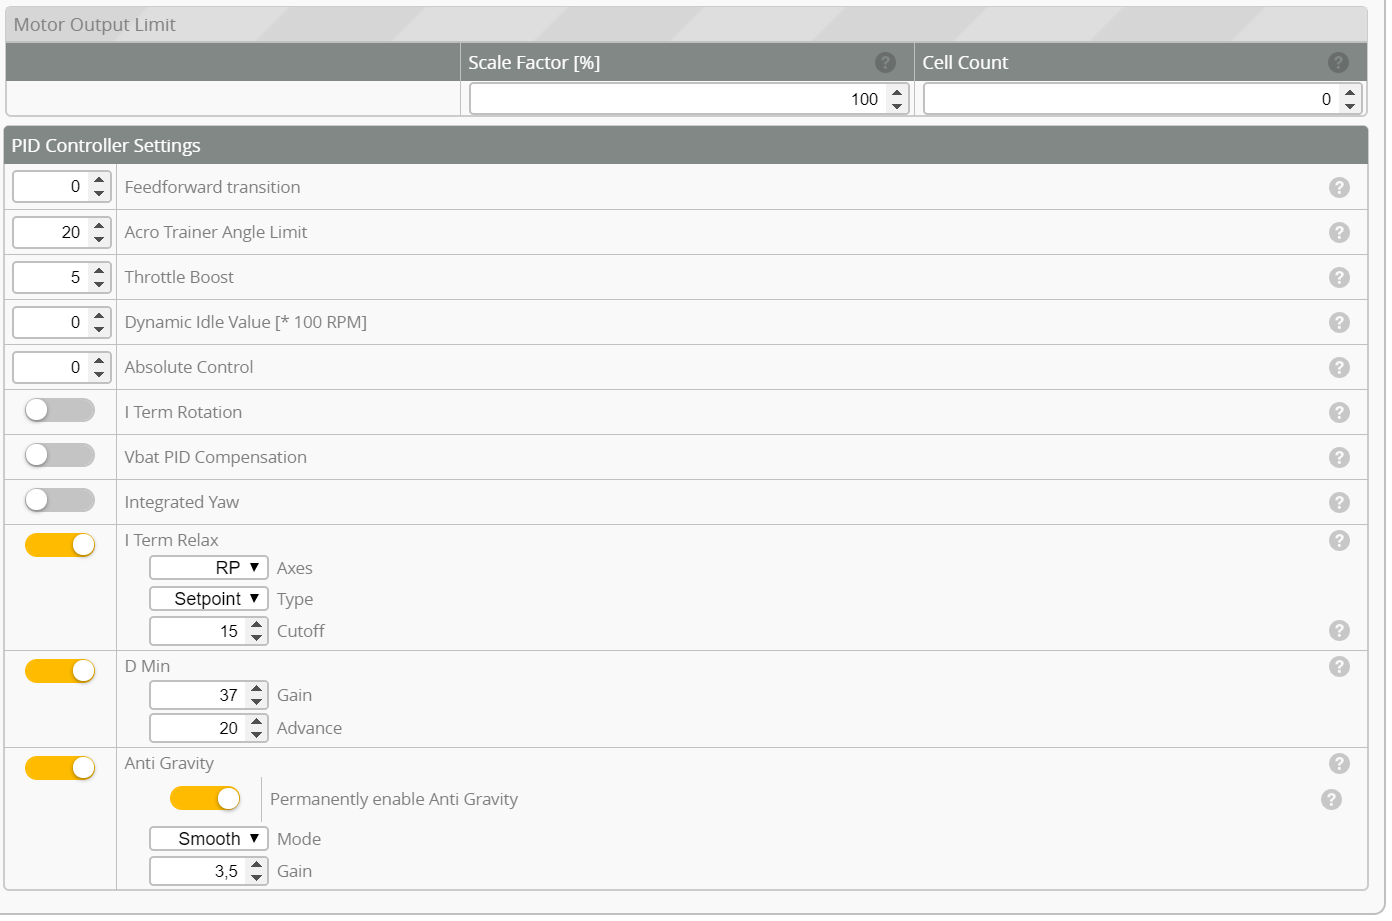
Task: Show help for I Term Relax Cutoff
Action: [x=1339, y=631]
